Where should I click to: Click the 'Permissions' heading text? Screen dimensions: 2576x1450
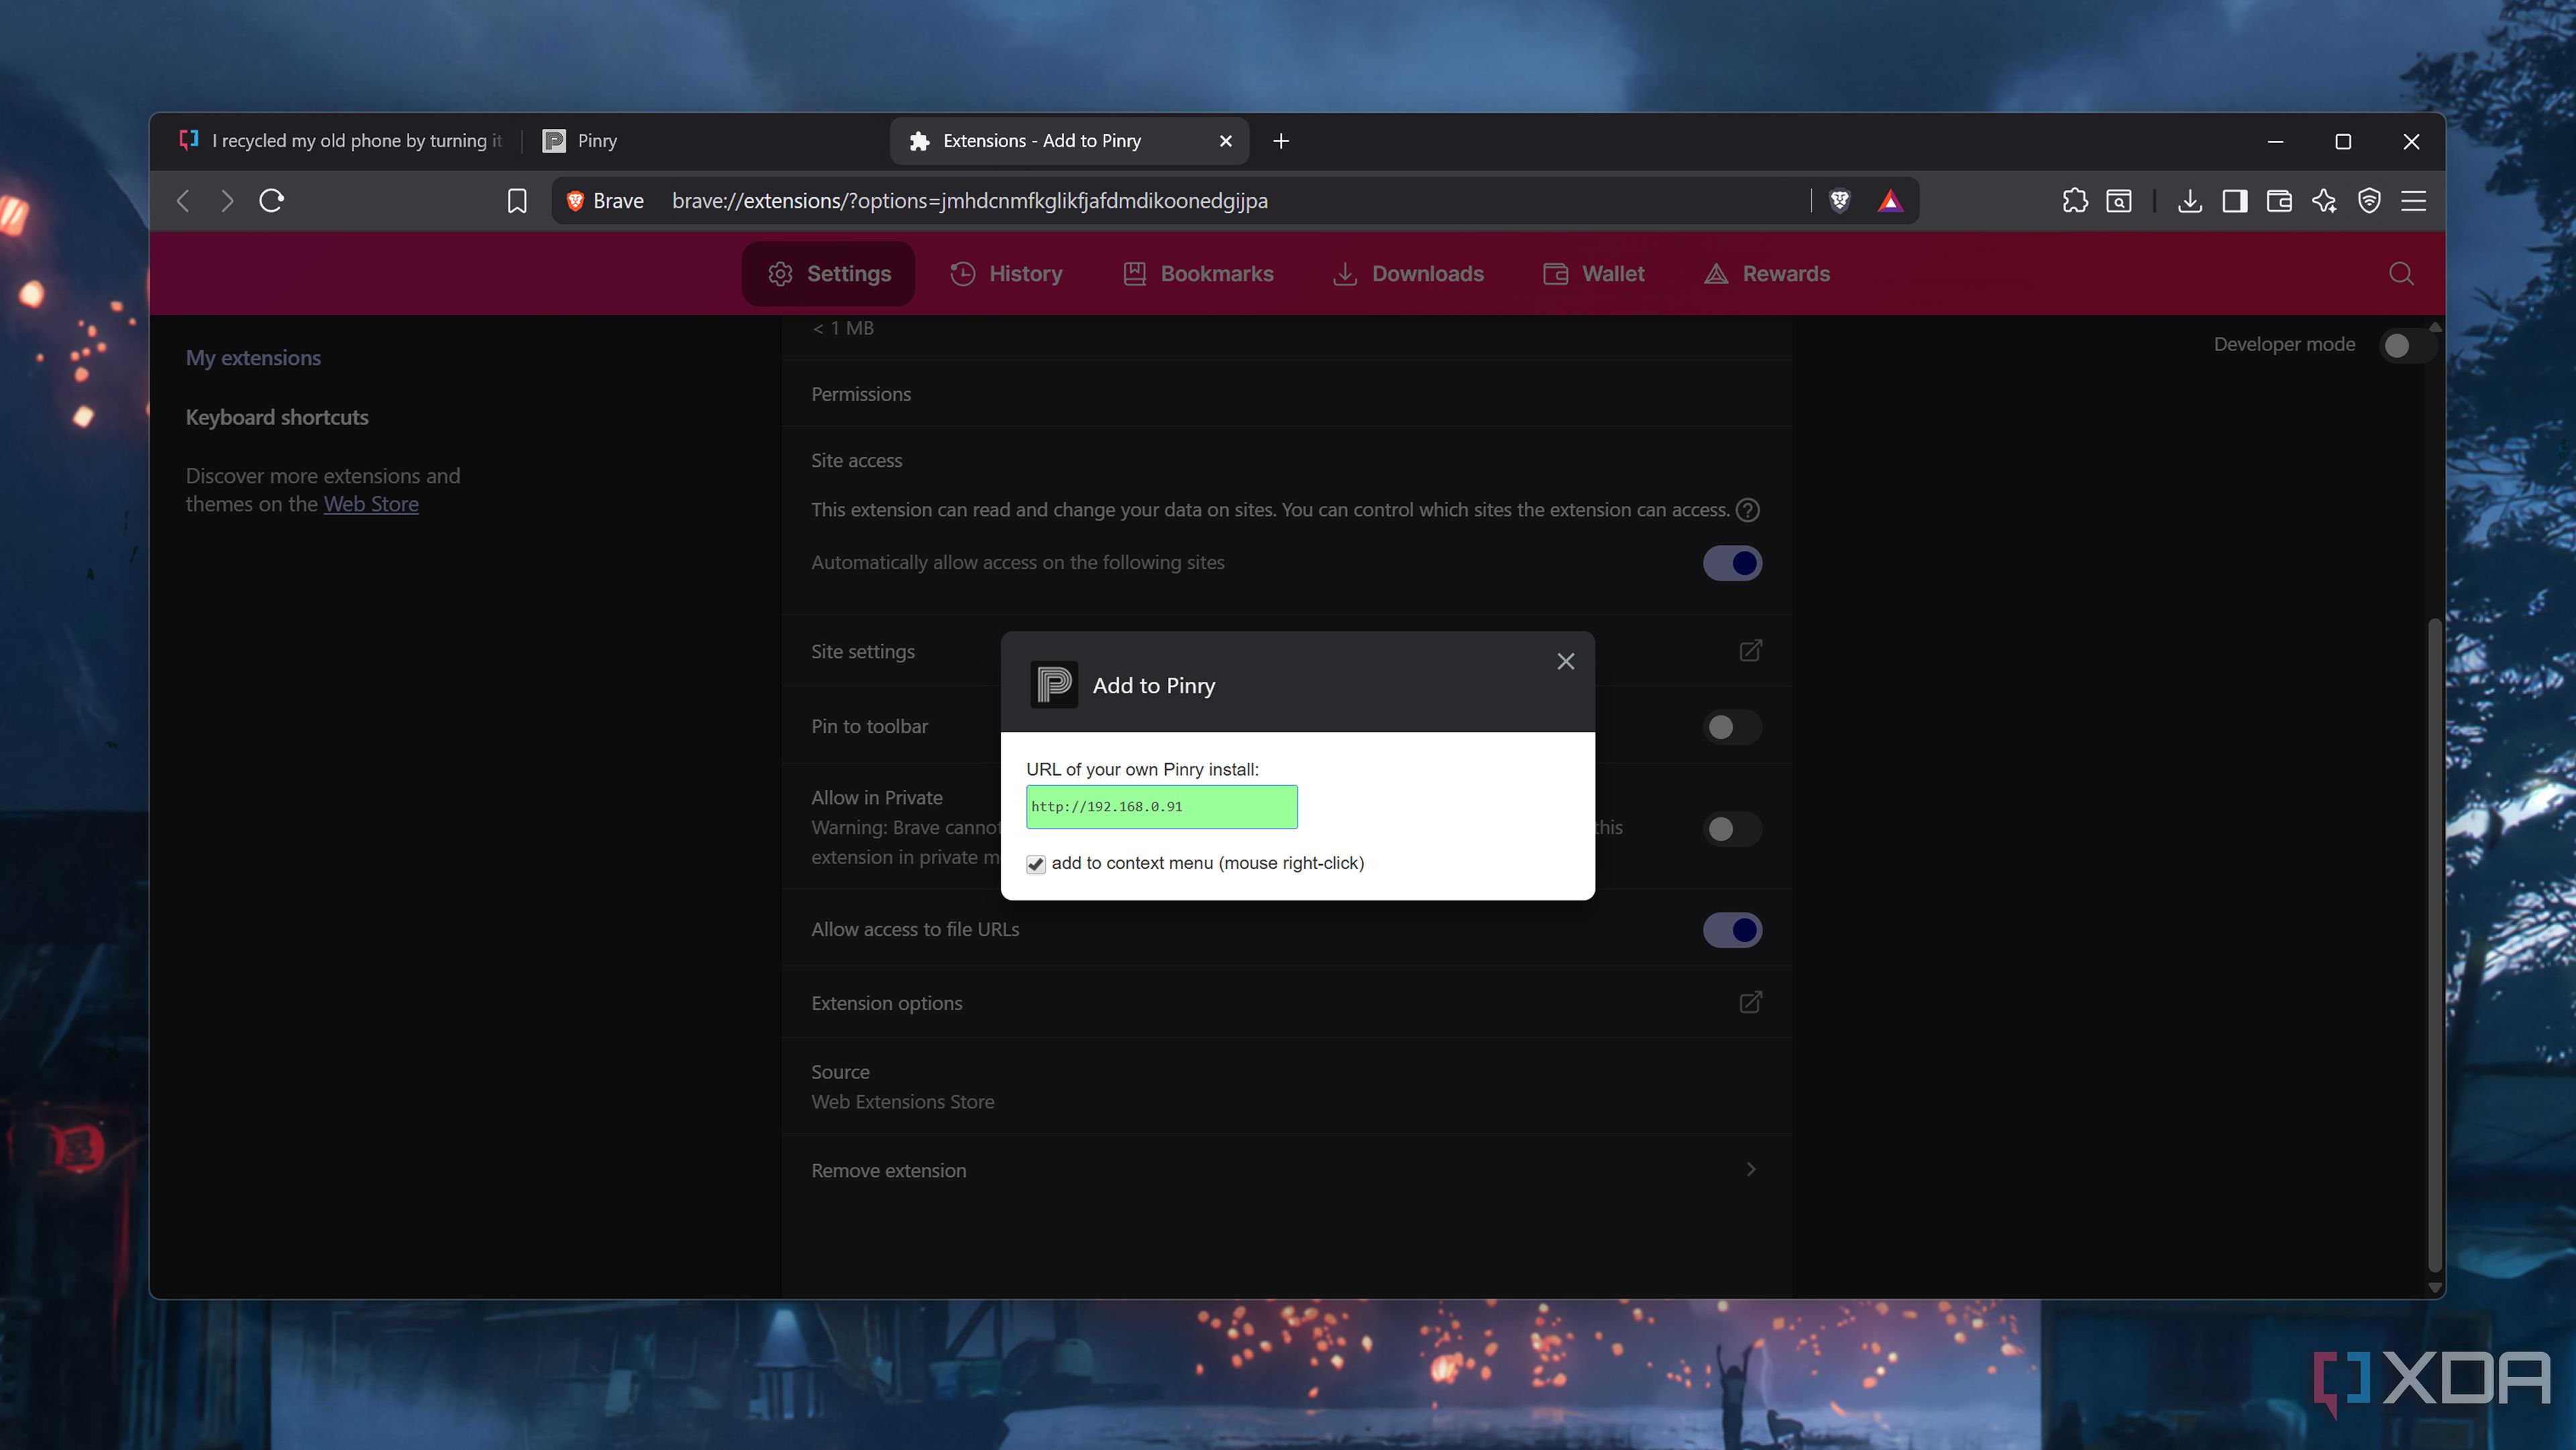coord(860,394)
